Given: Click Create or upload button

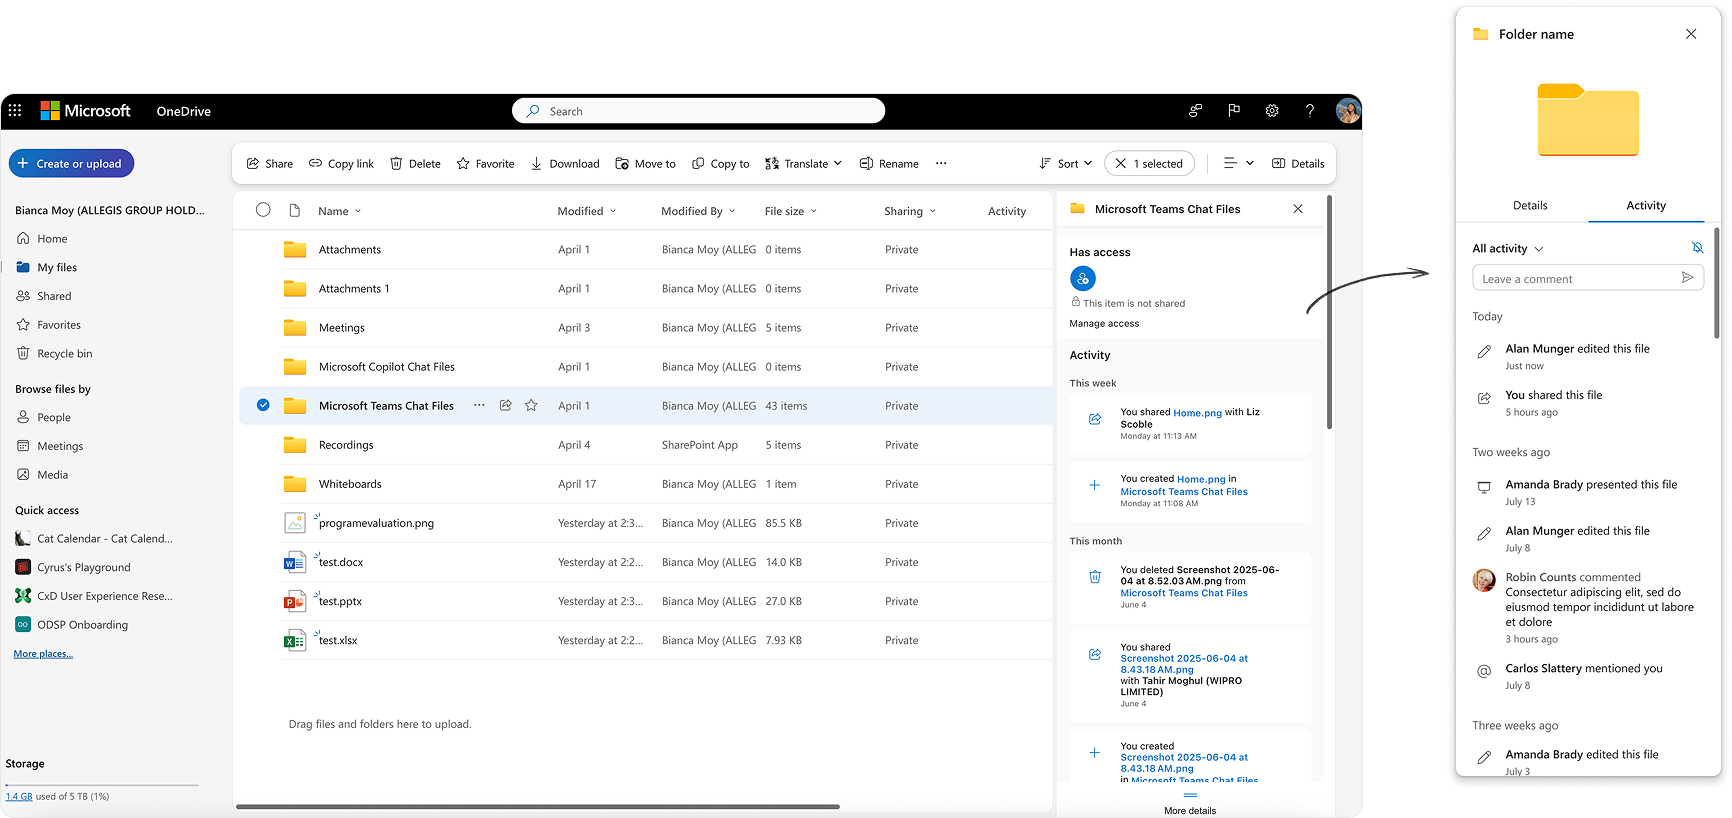Looking at the screenshot, I should click(71, 163).
